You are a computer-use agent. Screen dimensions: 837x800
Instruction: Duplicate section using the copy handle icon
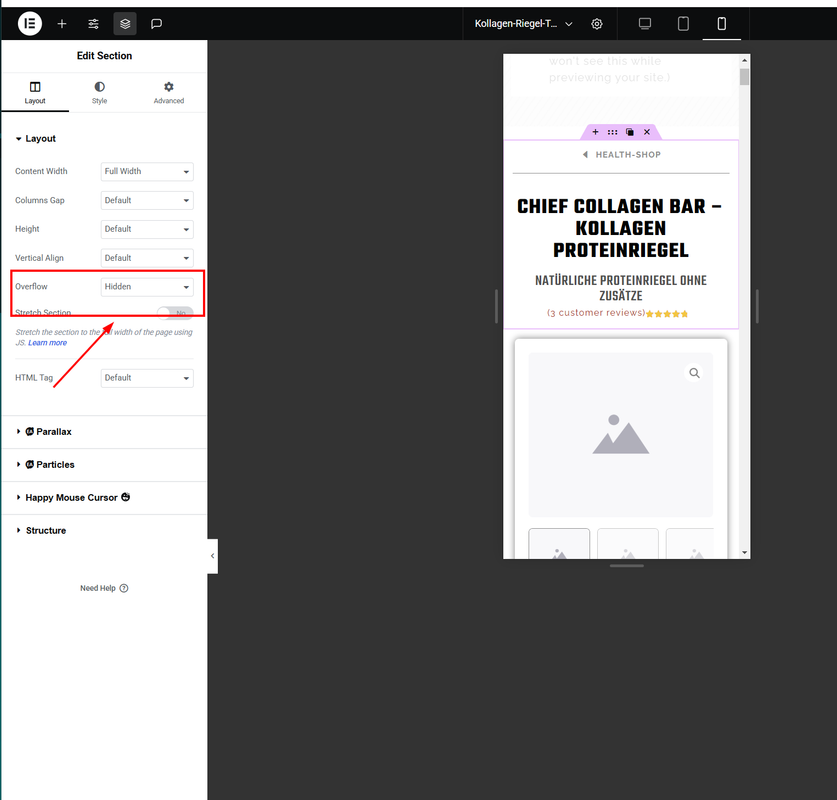(x=630, y=132)
